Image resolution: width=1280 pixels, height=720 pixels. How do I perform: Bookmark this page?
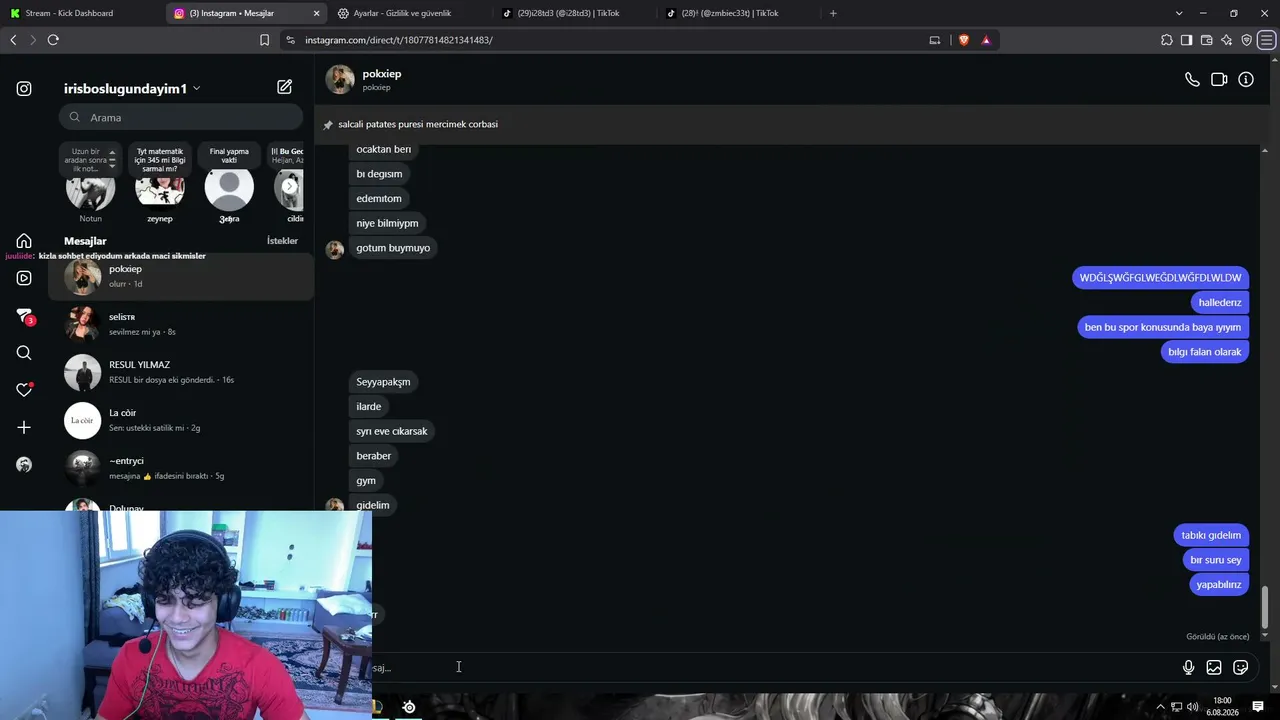coord(264,40)
